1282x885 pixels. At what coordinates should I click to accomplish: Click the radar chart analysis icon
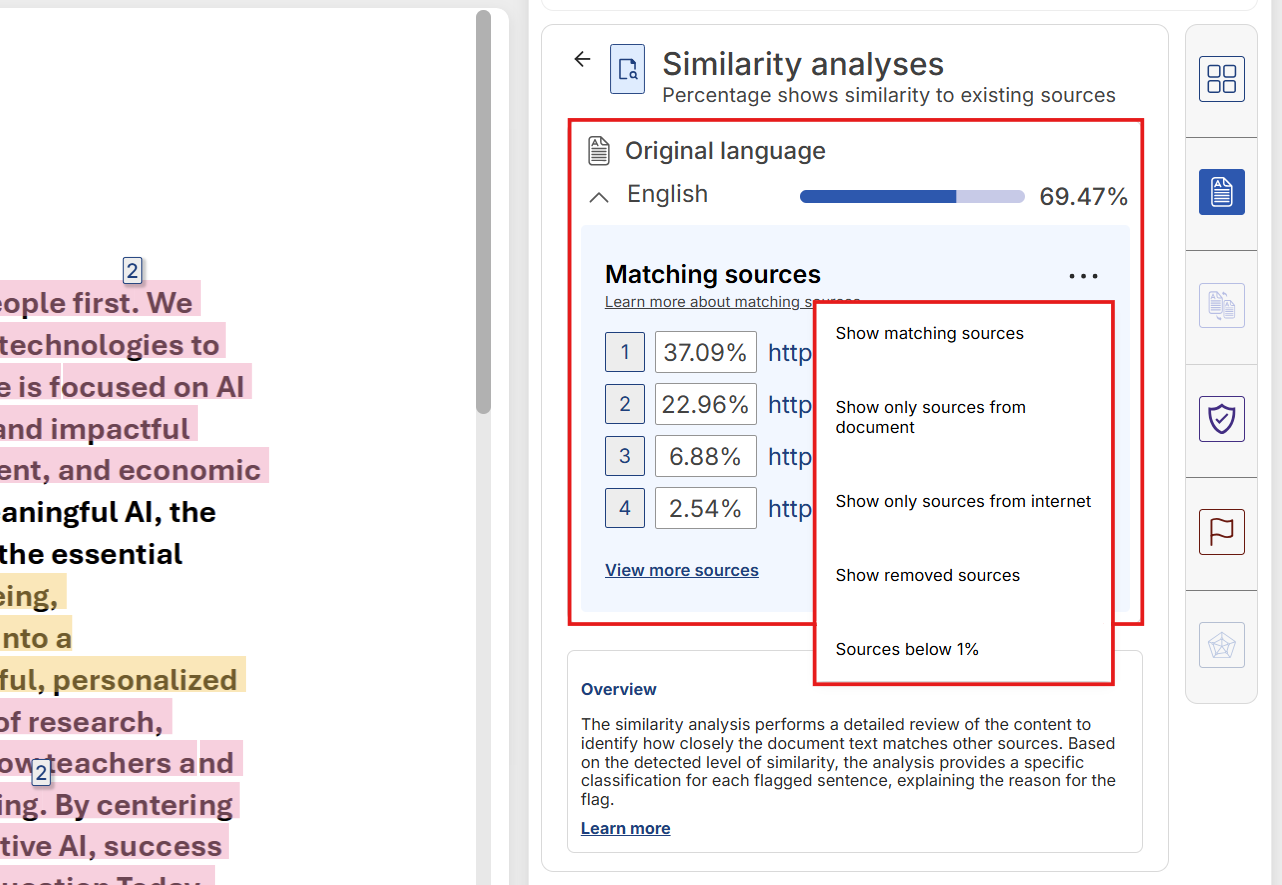pos(1221,645)
